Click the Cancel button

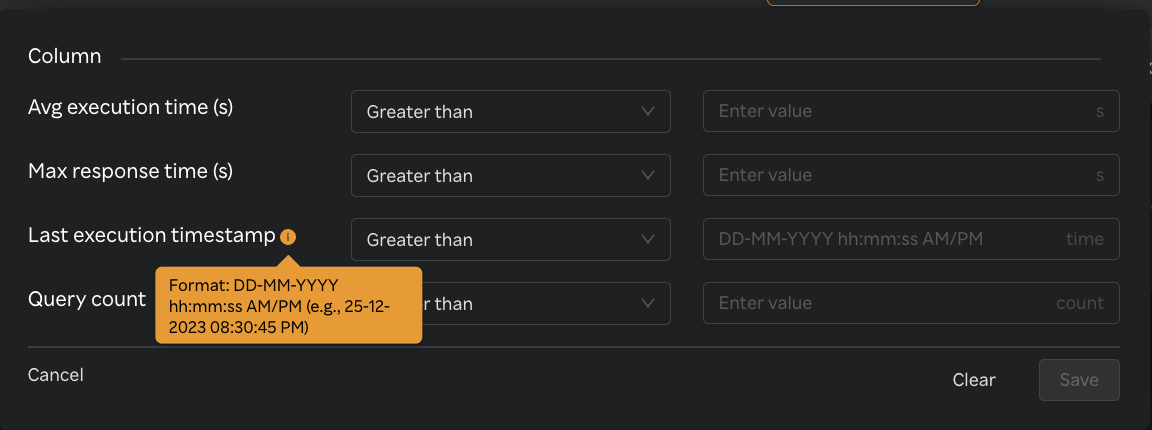point(56,375)
